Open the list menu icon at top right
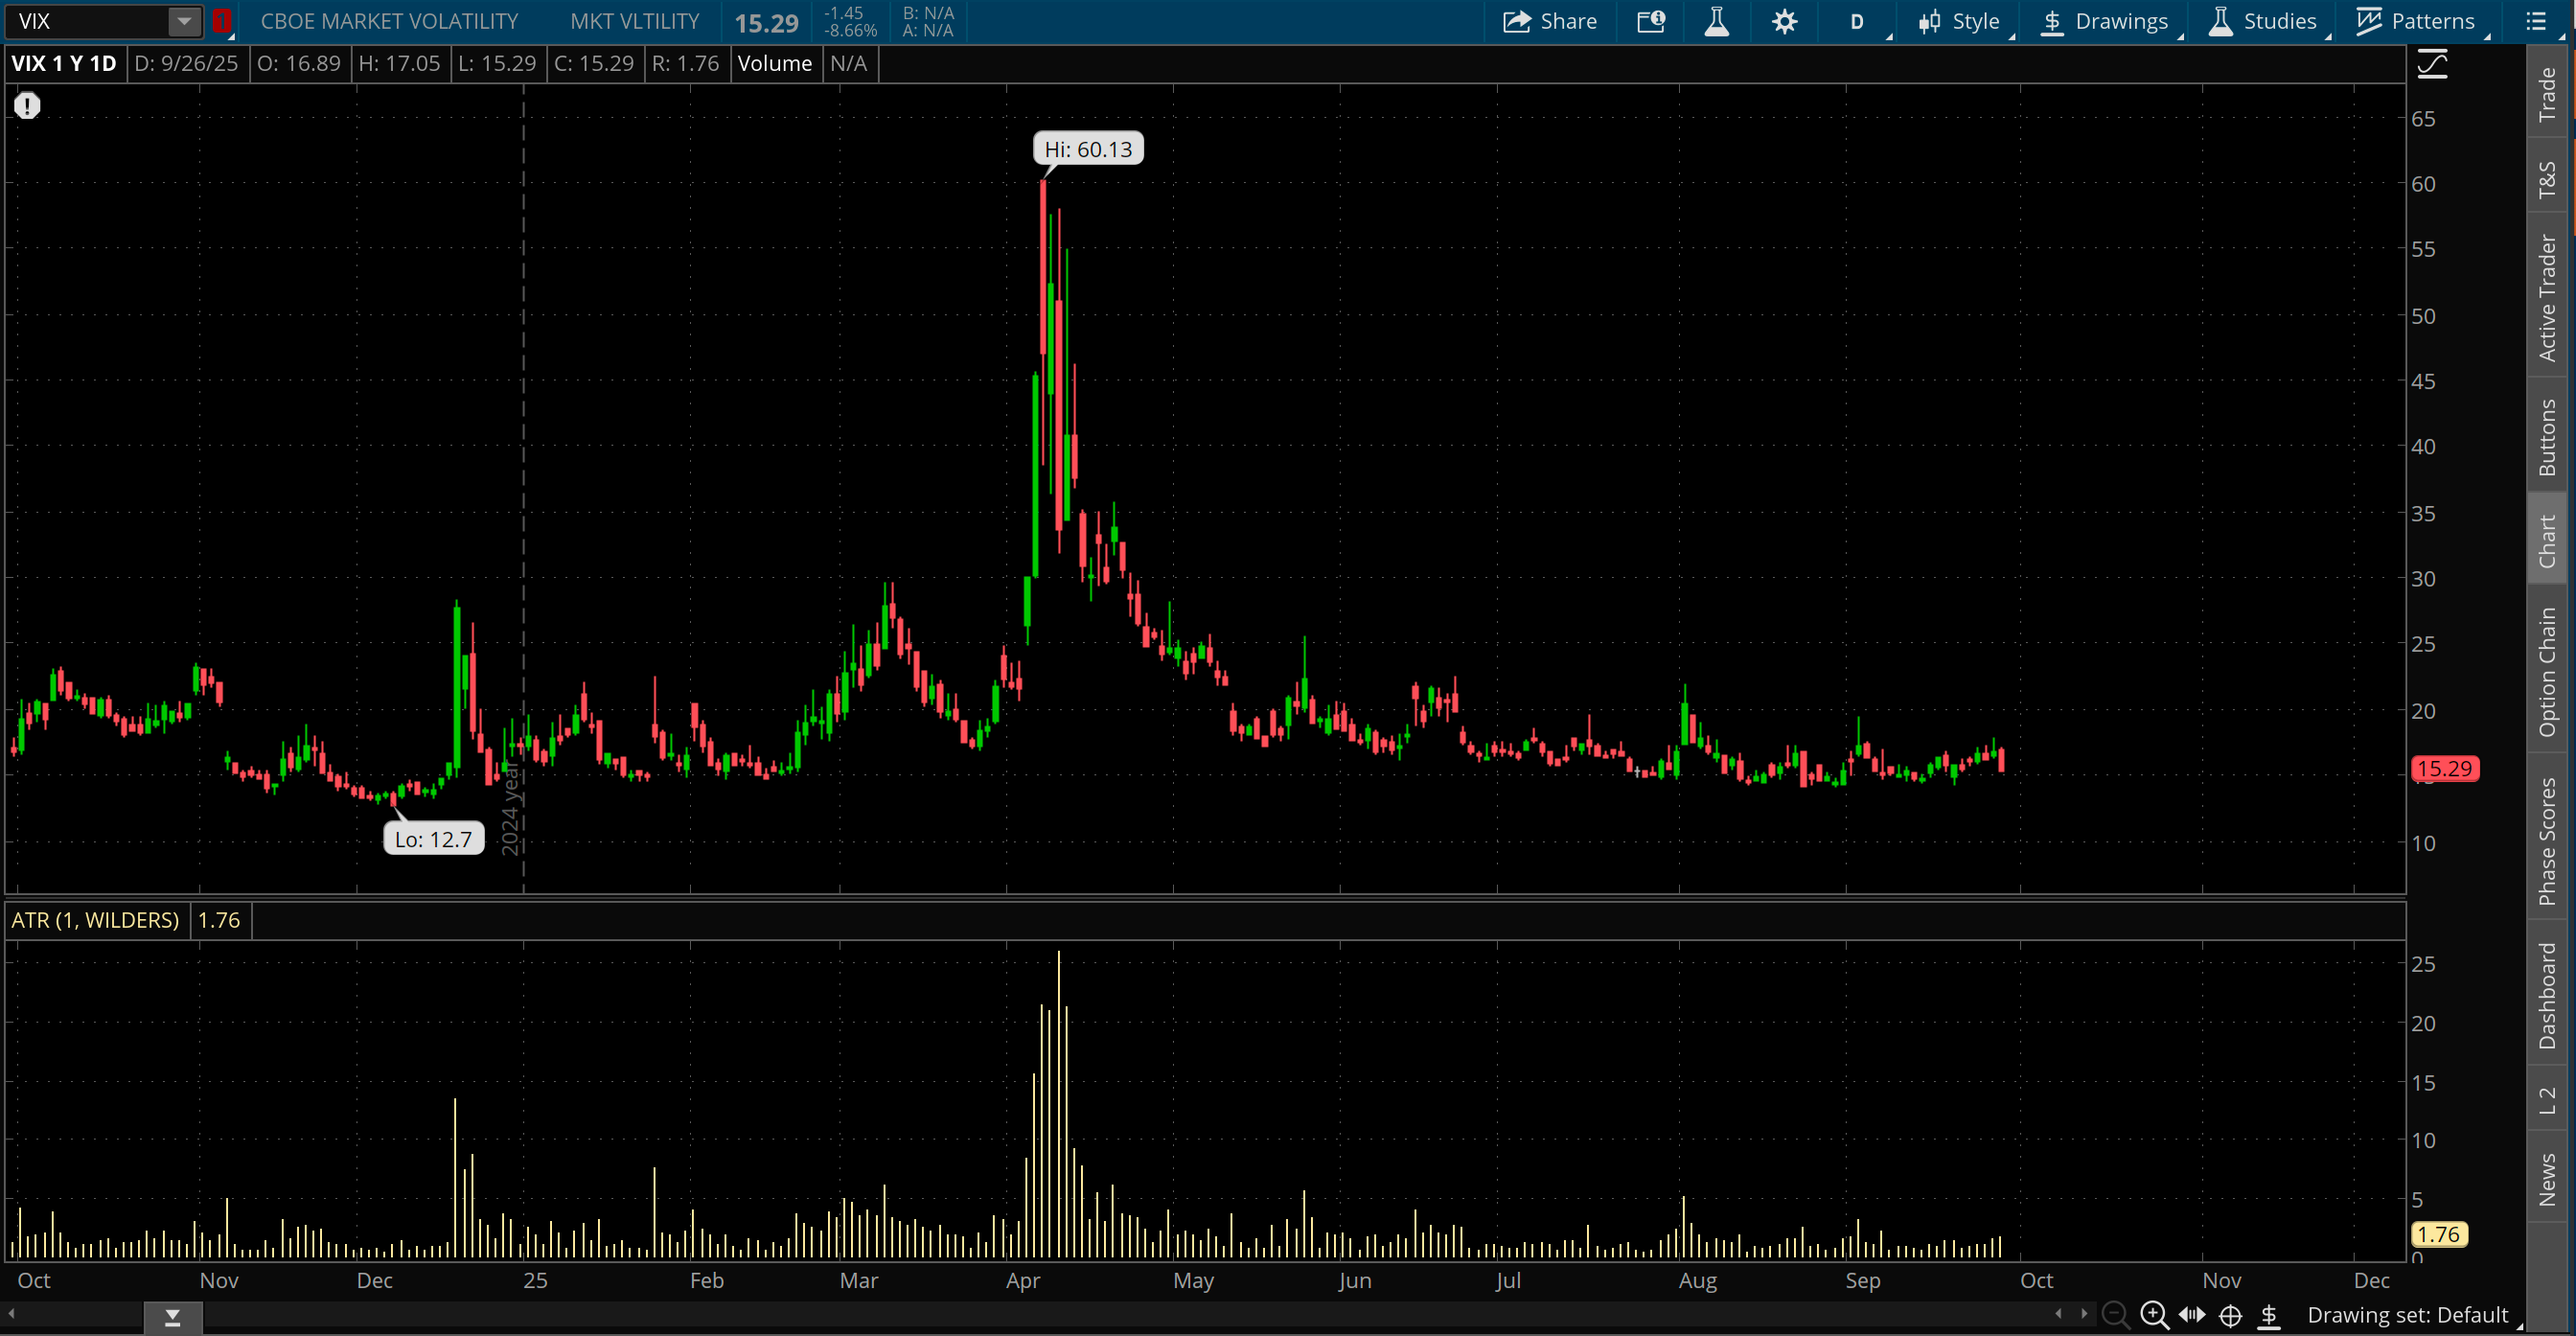This screenshot has width=2576, height=1336. click(2535, 22)
